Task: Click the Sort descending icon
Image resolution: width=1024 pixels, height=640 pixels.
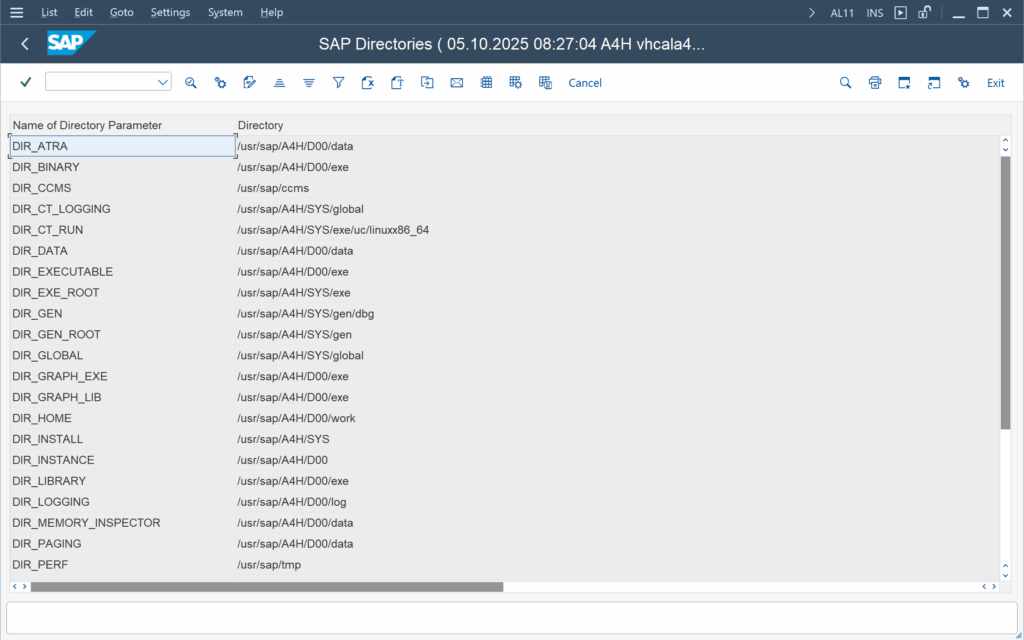Action: click(x=309, y=82)
